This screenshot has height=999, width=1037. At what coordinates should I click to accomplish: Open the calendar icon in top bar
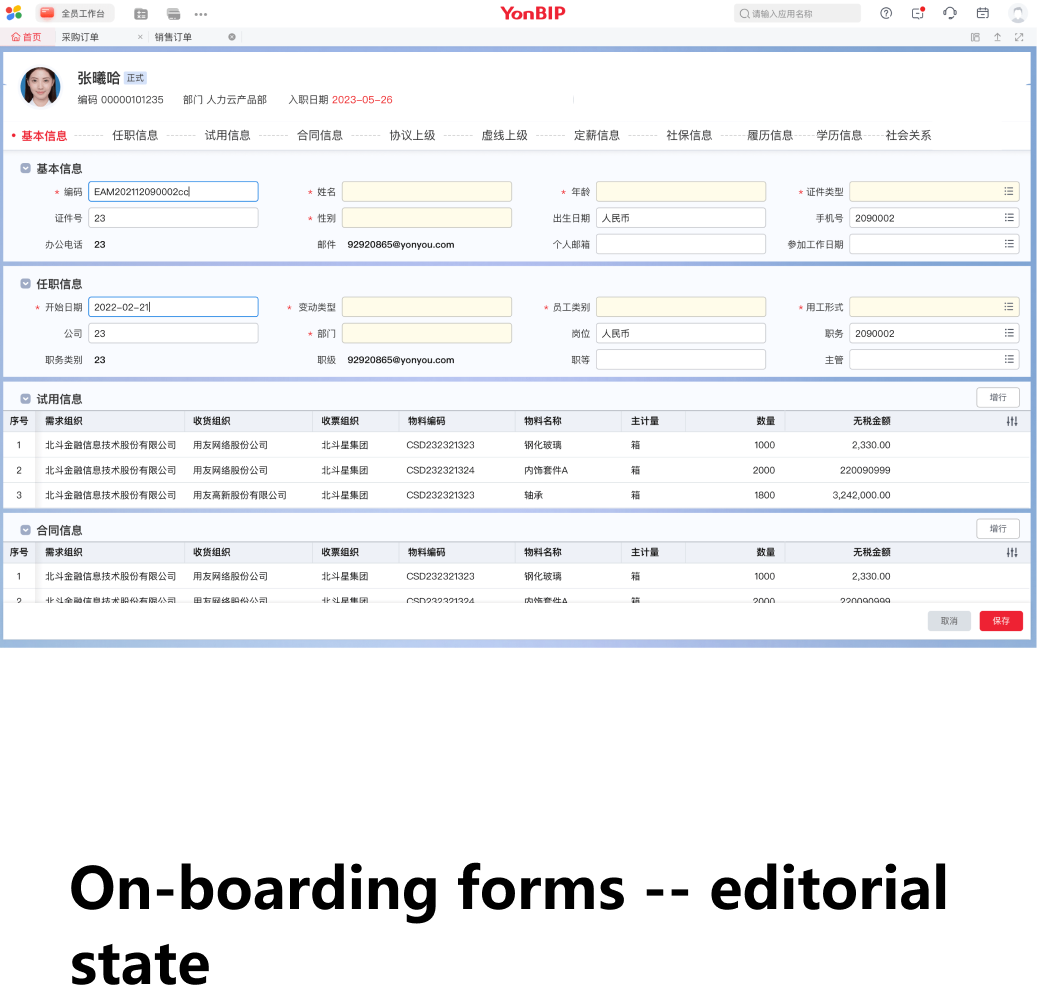tap(983, 13)
